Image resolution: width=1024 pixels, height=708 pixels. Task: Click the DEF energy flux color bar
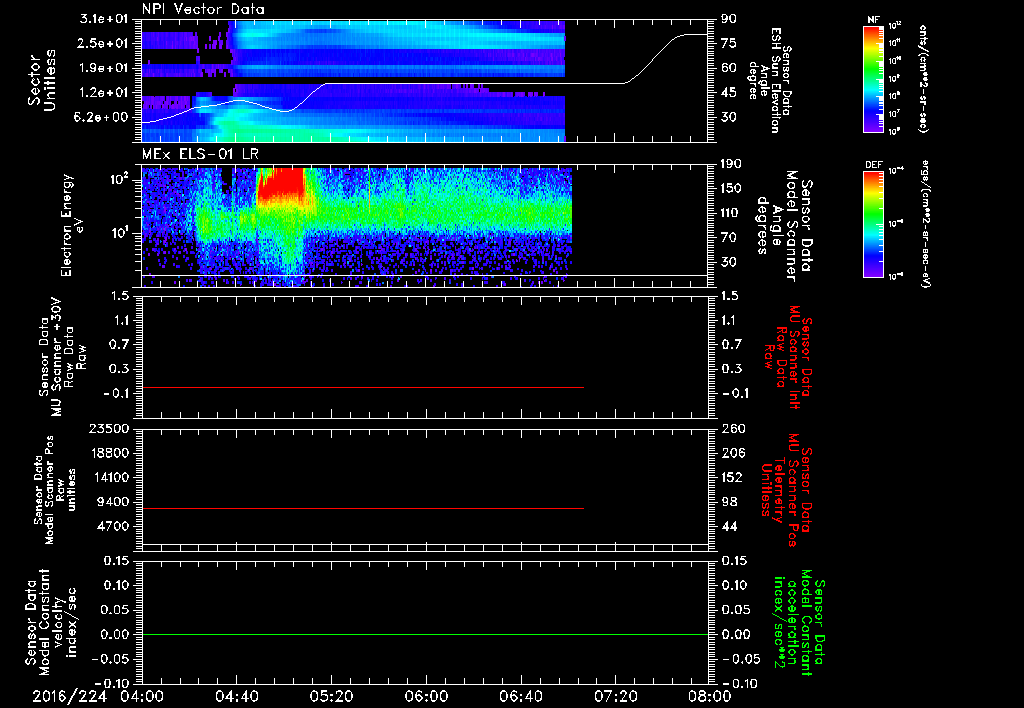pos(873,224)
